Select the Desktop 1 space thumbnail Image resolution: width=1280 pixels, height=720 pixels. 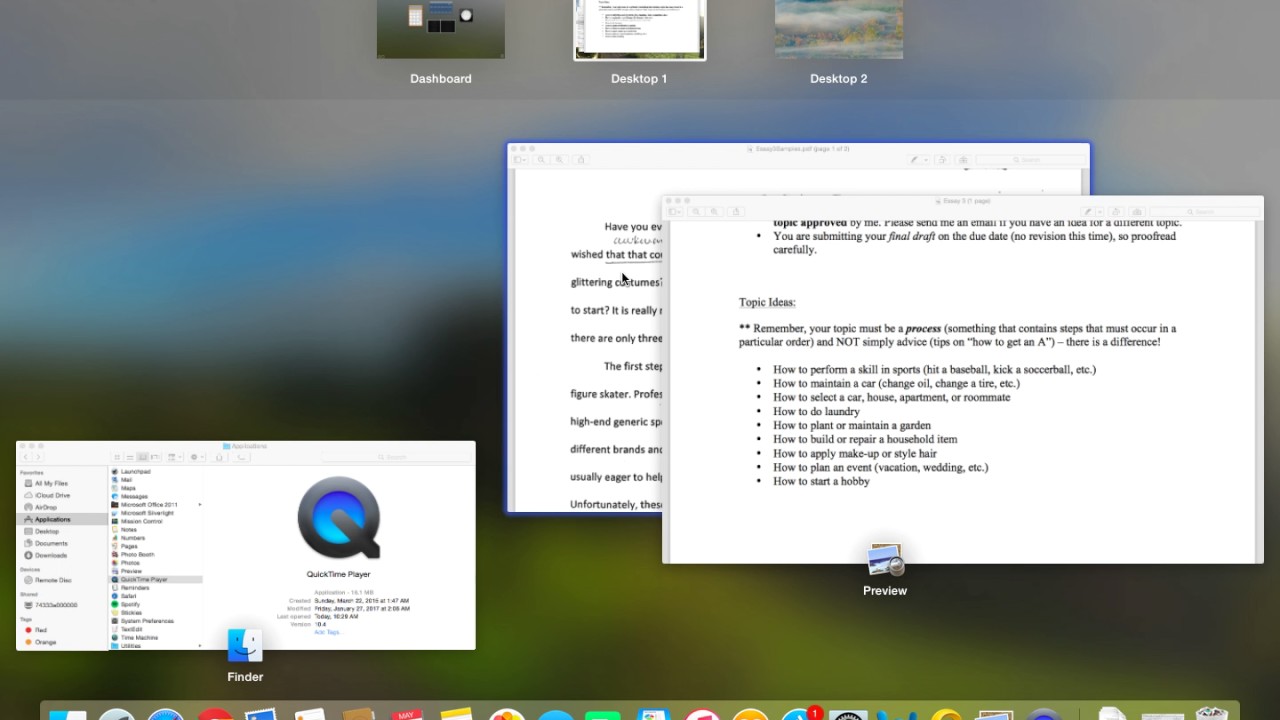click(x=640, y=29)
